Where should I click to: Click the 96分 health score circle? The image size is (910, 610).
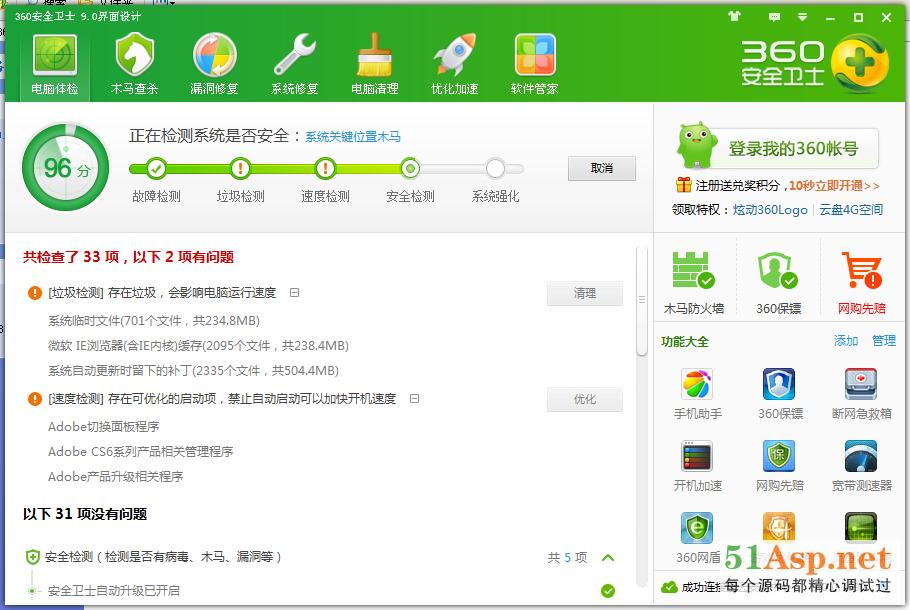coord(66,167)
